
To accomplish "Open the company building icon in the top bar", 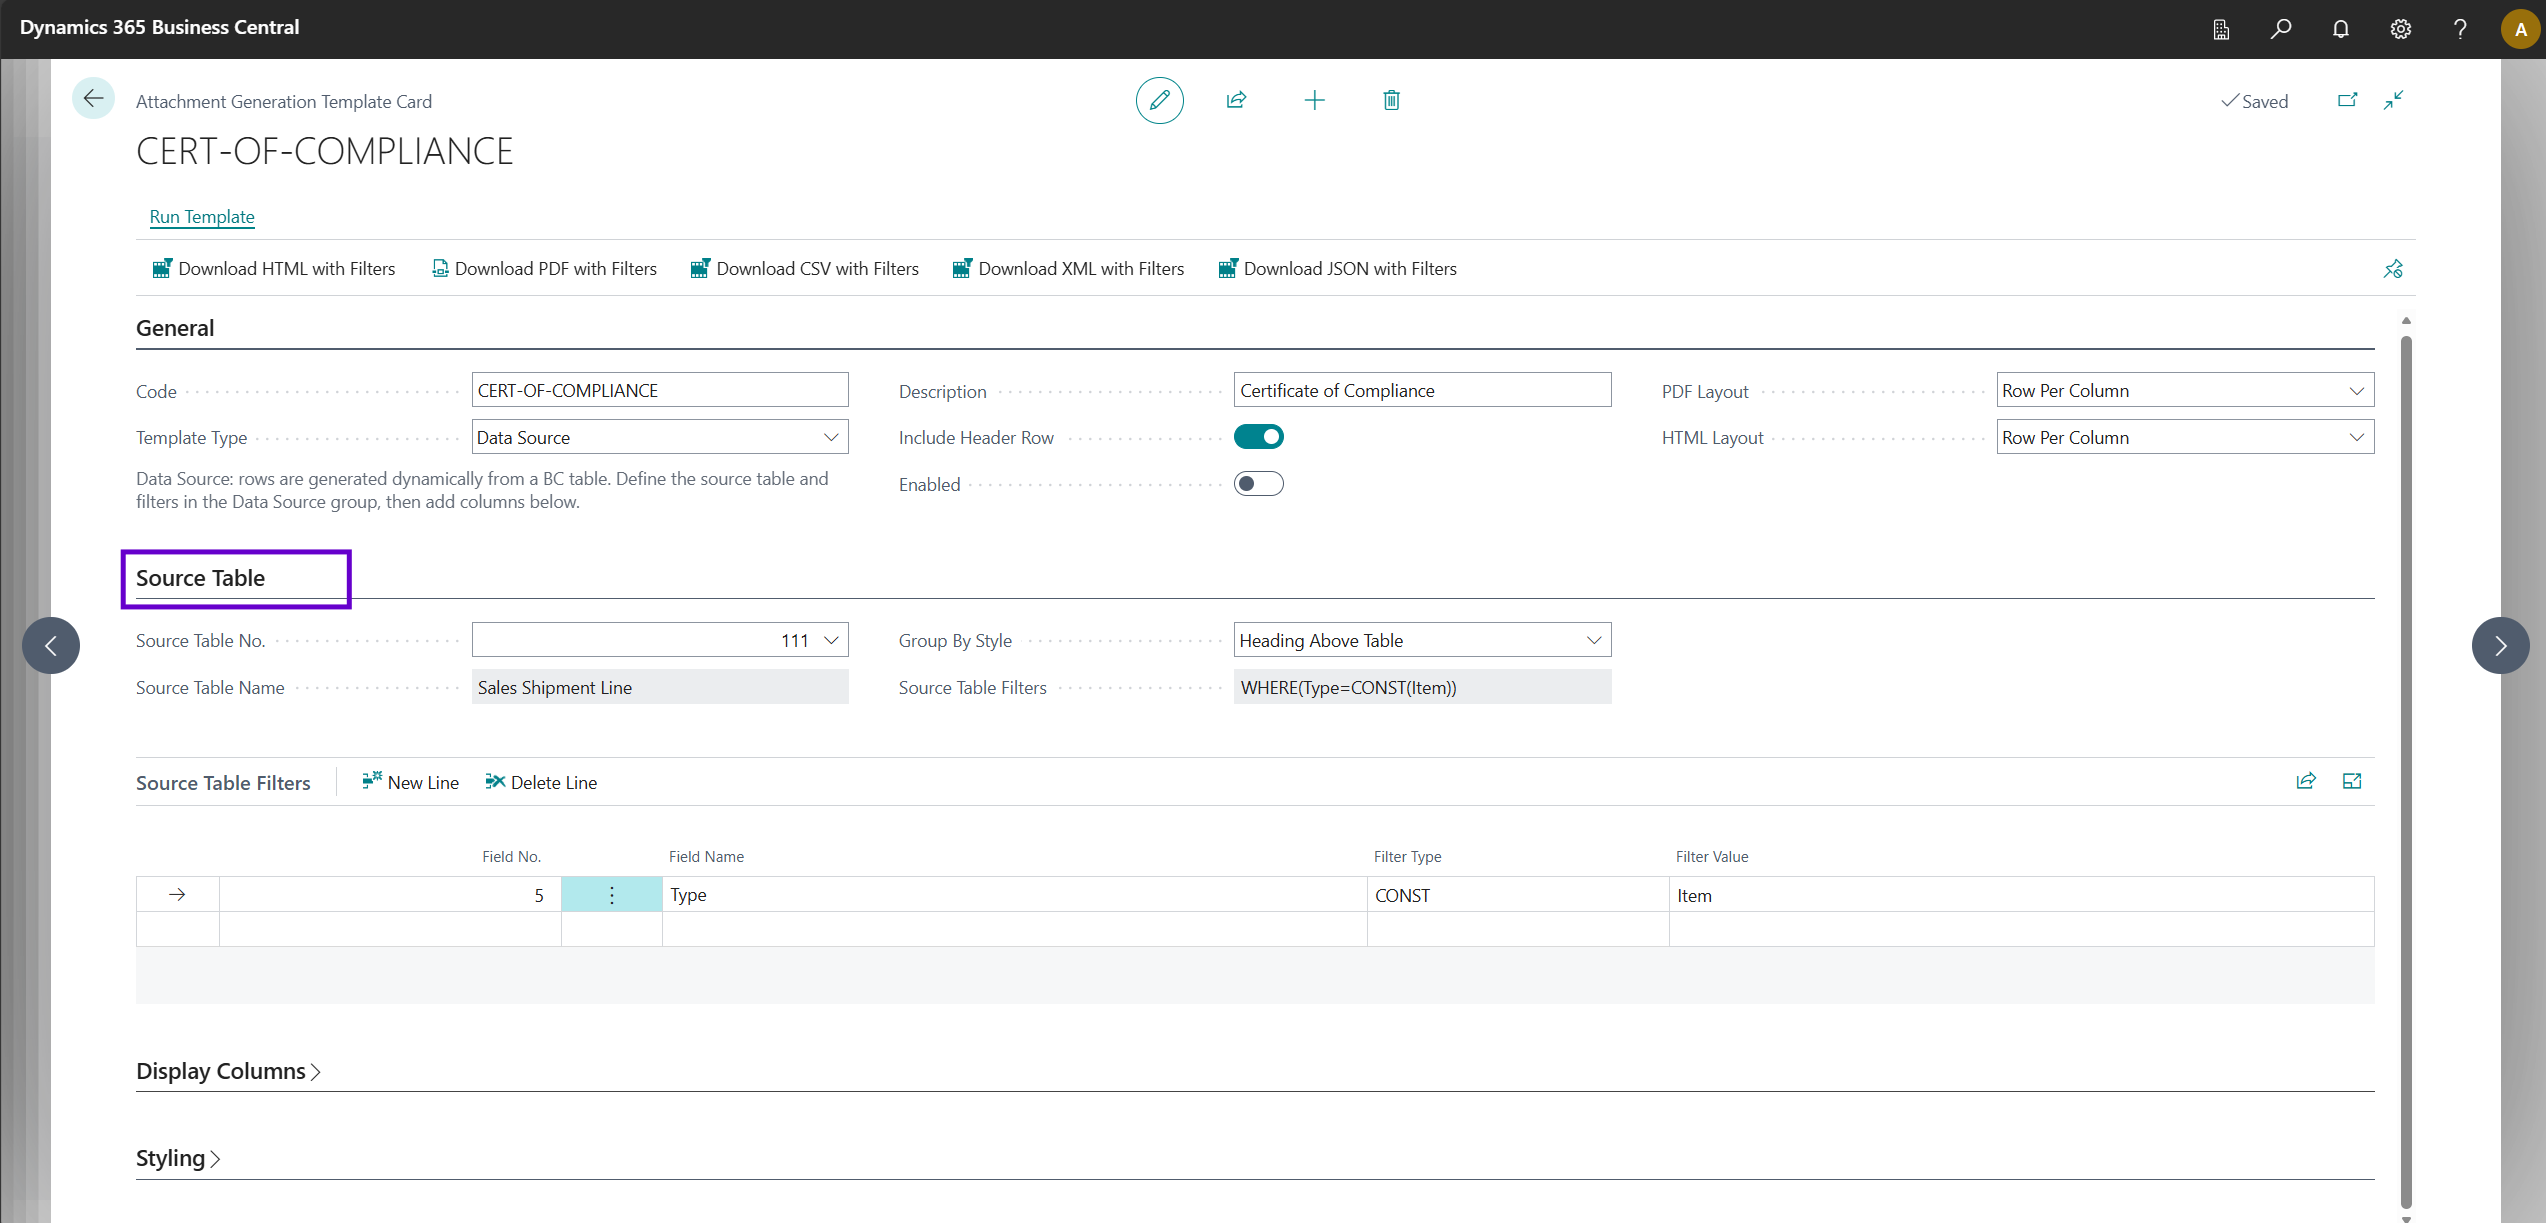I will [2221, 29].
